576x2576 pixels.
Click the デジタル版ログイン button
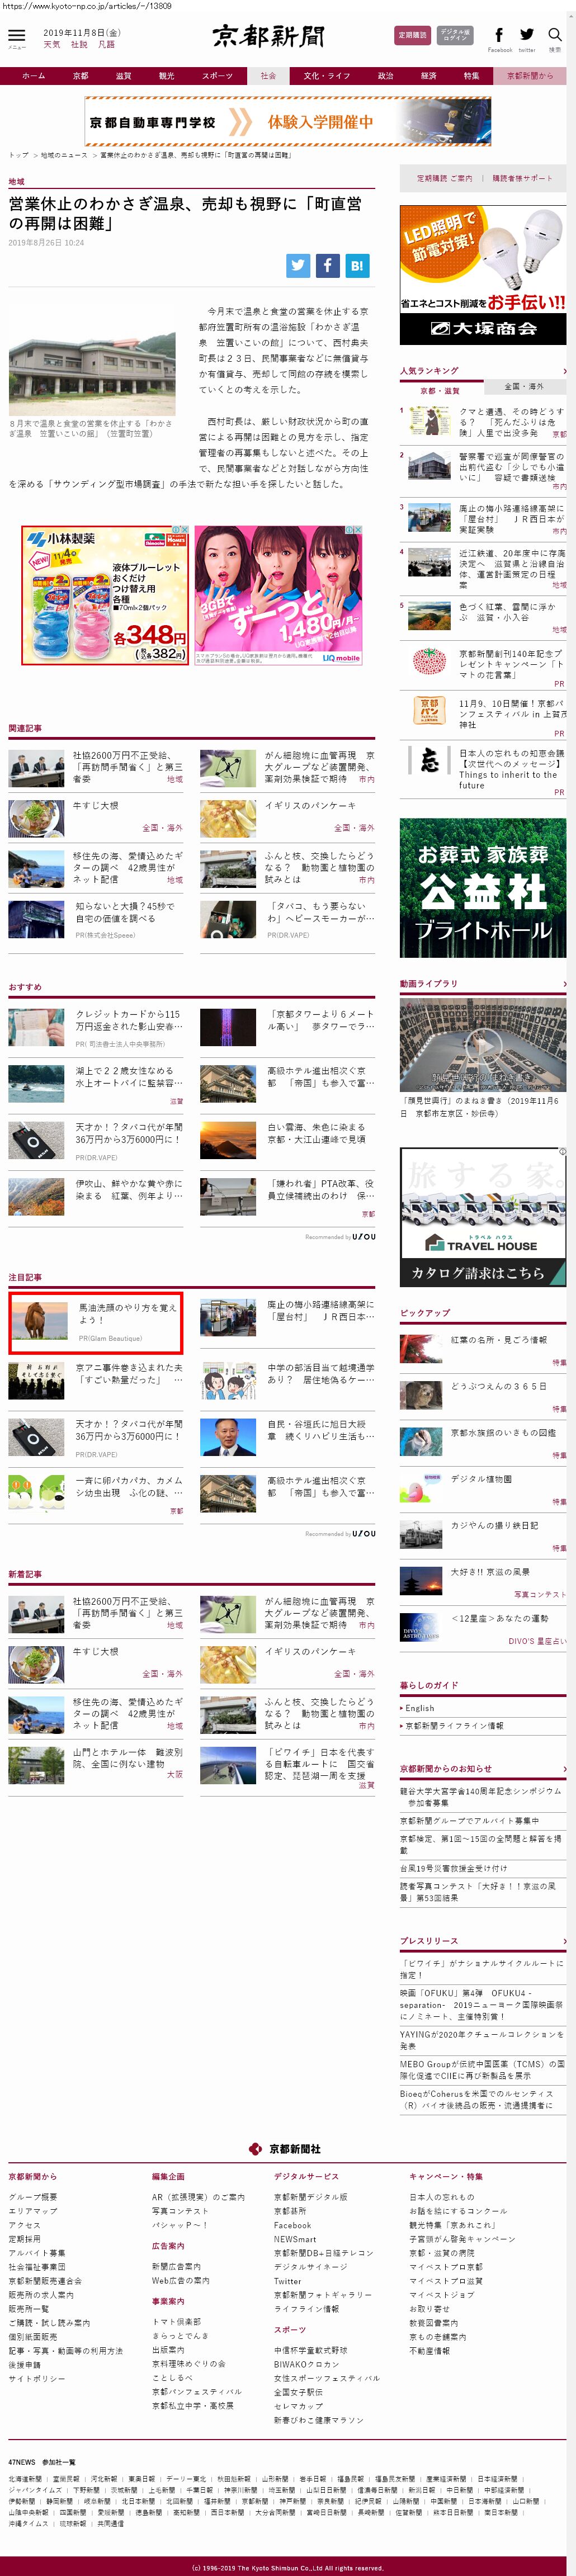click(455, 35)
